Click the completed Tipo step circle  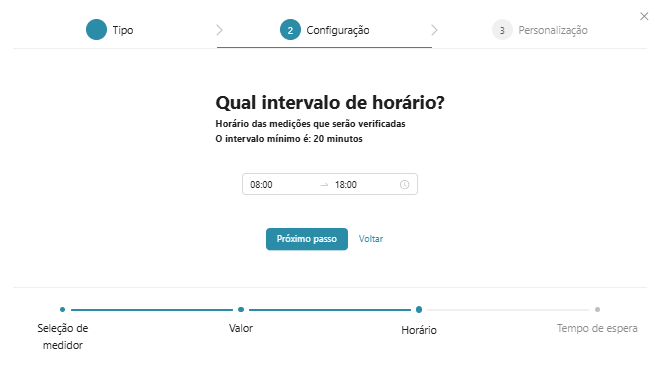pyautogui.click(x=96, y=30)
